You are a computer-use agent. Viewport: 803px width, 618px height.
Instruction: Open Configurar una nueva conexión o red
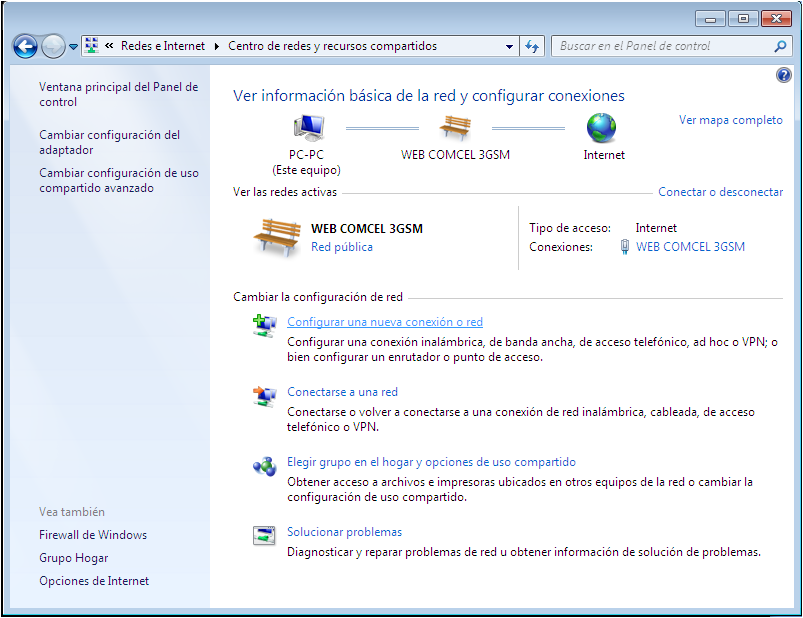[x=385, y=322]
